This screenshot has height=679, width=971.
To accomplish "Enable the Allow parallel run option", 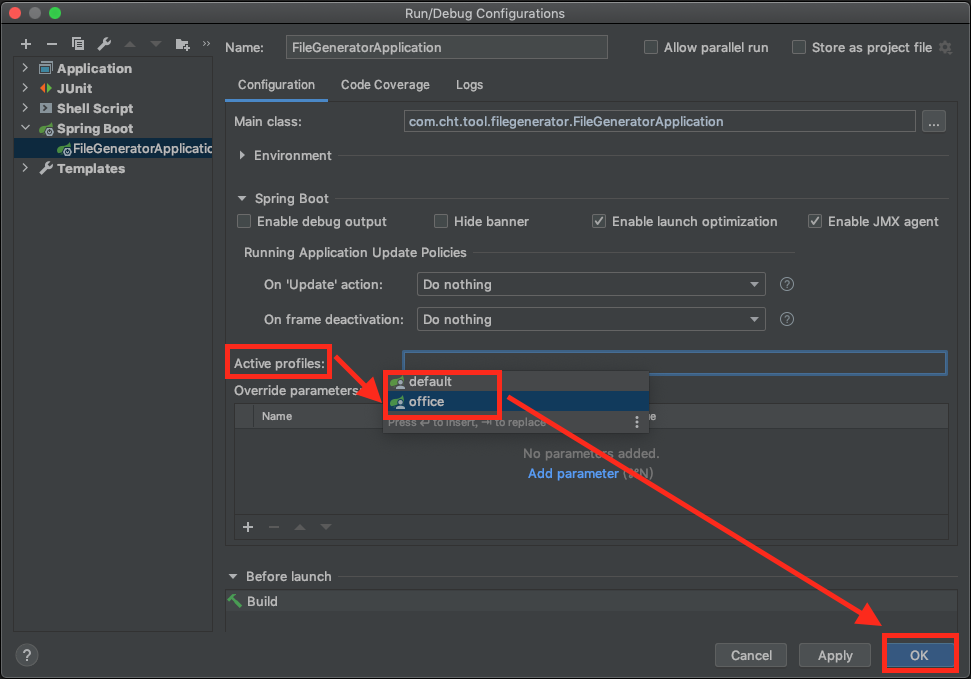I will point(651,47).
